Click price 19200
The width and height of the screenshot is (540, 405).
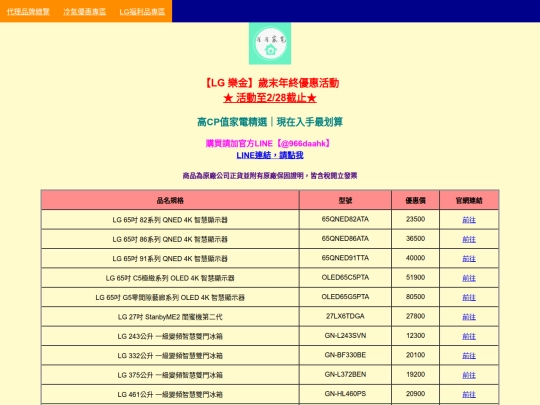[415, 374]
